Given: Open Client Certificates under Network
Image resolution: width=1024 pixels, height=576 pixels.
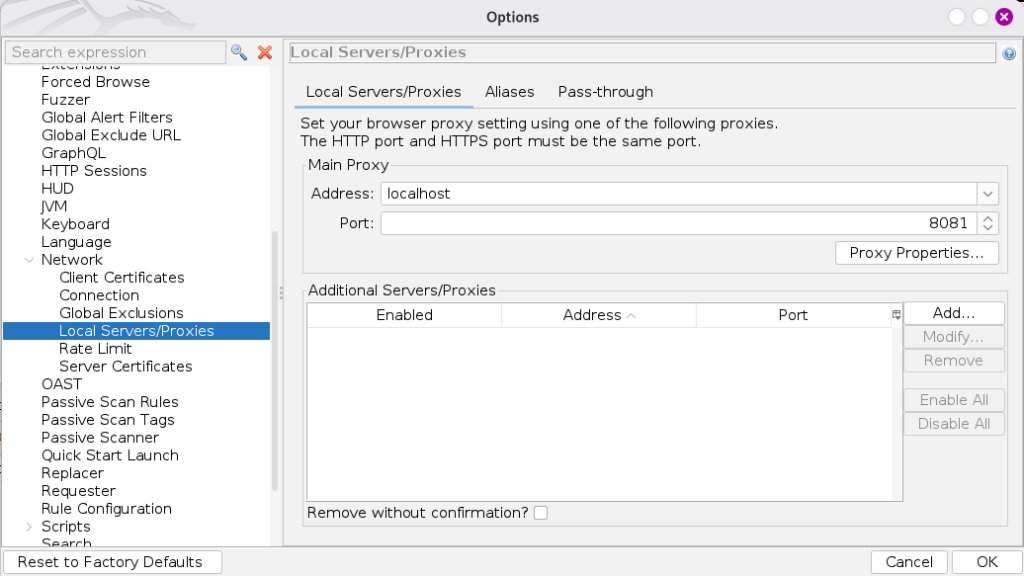Looking at the screenshot, I should [x=121, y=278].
